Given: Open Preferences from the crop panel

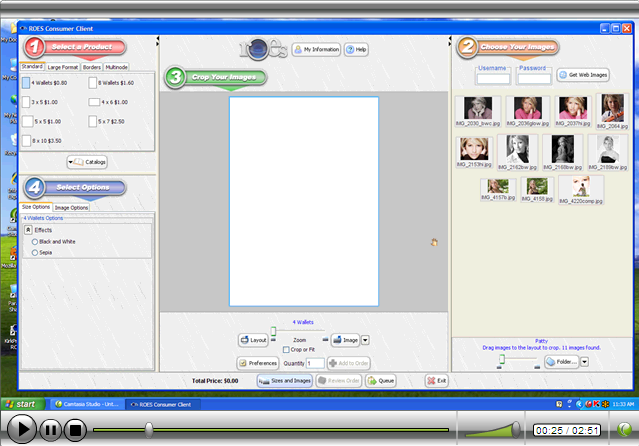Looking at the screenshot, I should click(x=257, y=363).
